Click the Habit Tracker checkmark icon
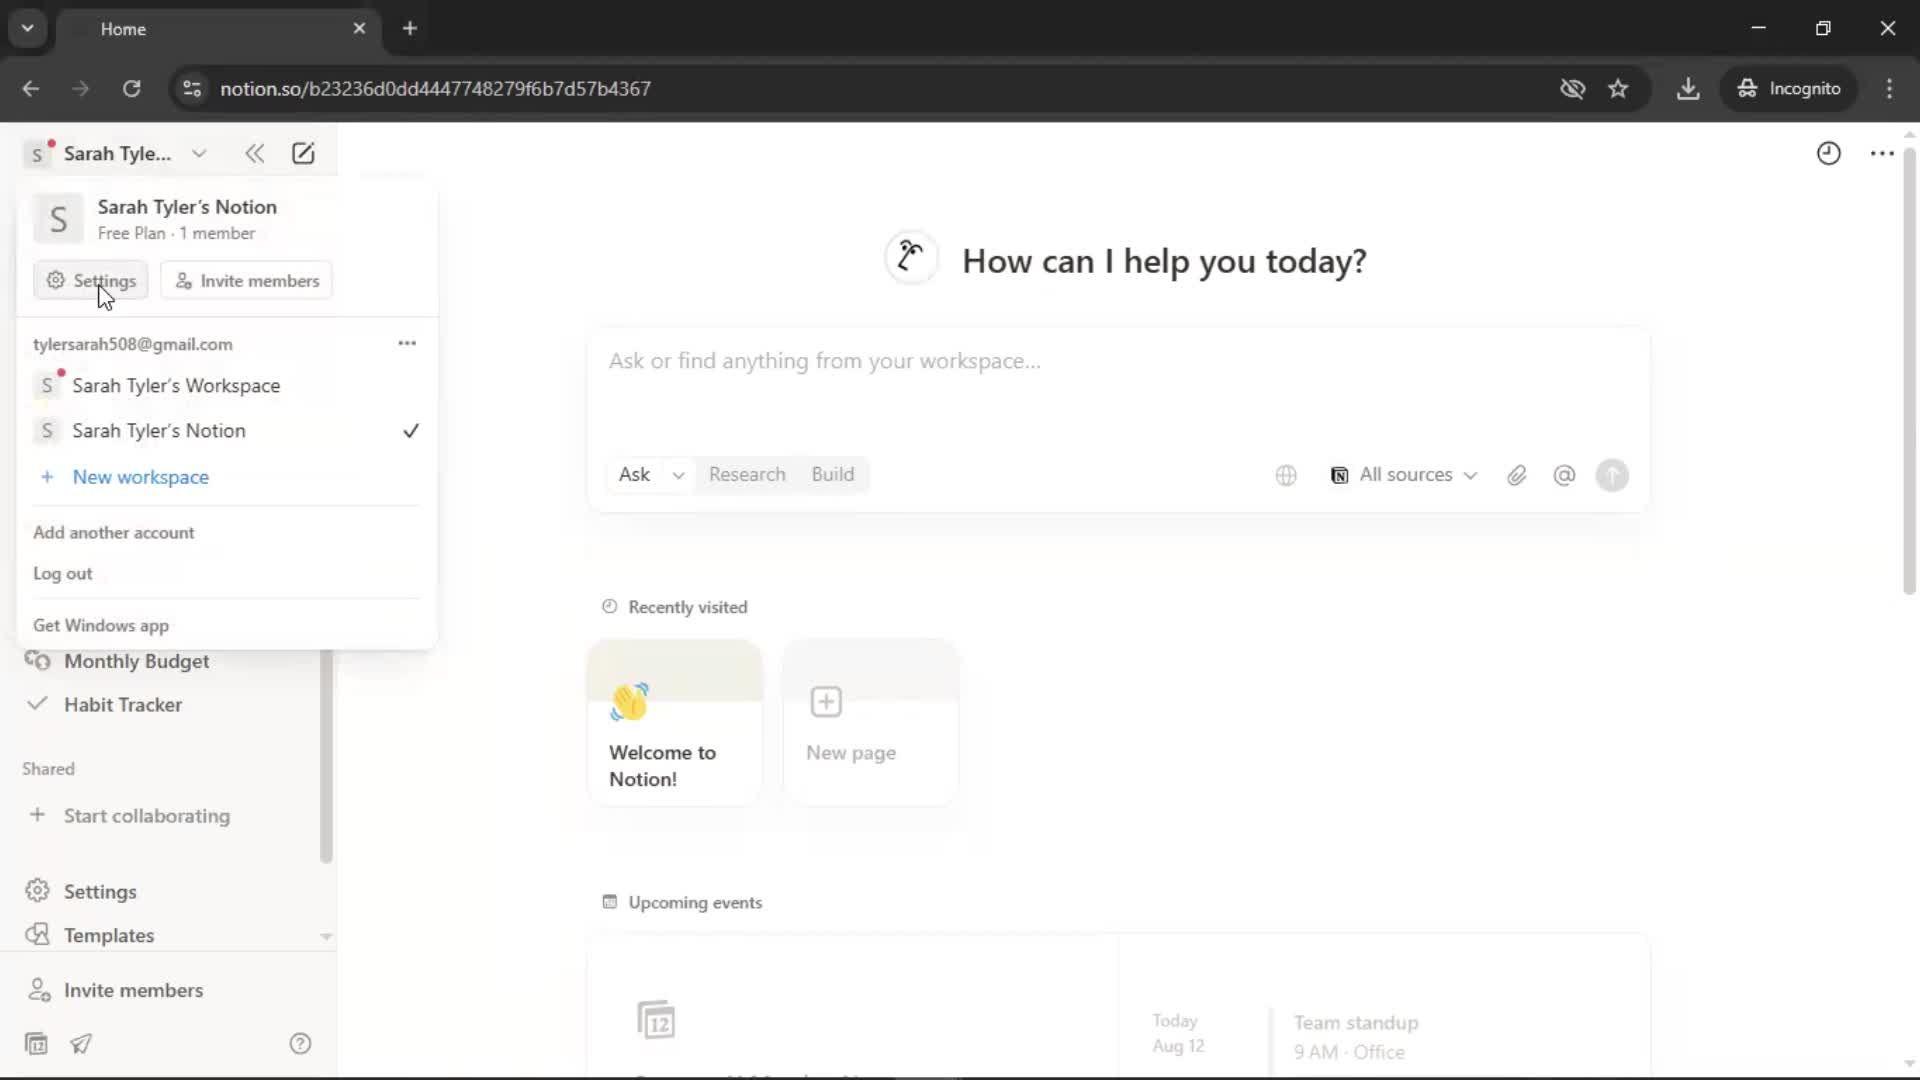 click(37, 704)
